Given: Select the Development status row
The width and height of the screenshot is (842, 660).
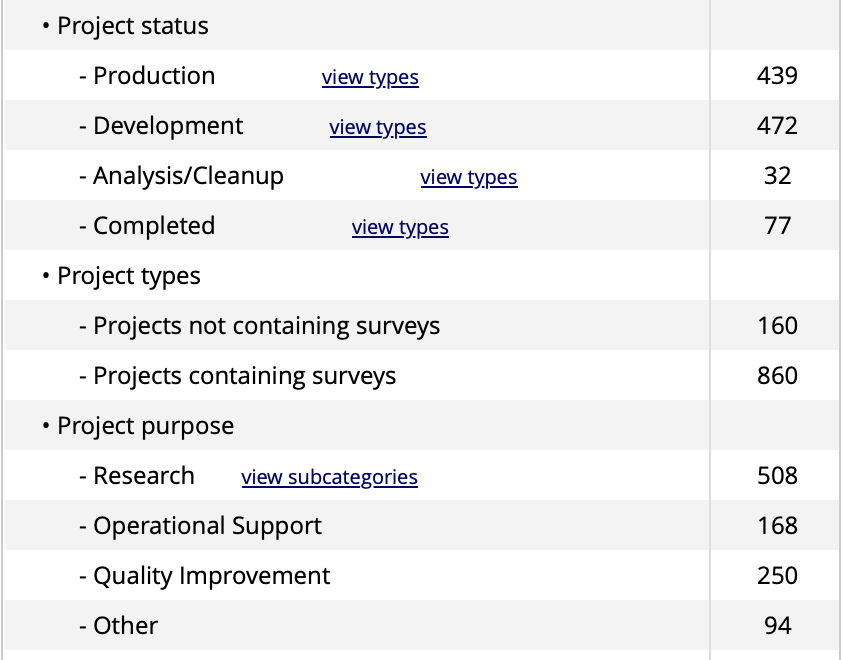Looking at the screenshot, I should pyautogui.click(x=168, y=126).
